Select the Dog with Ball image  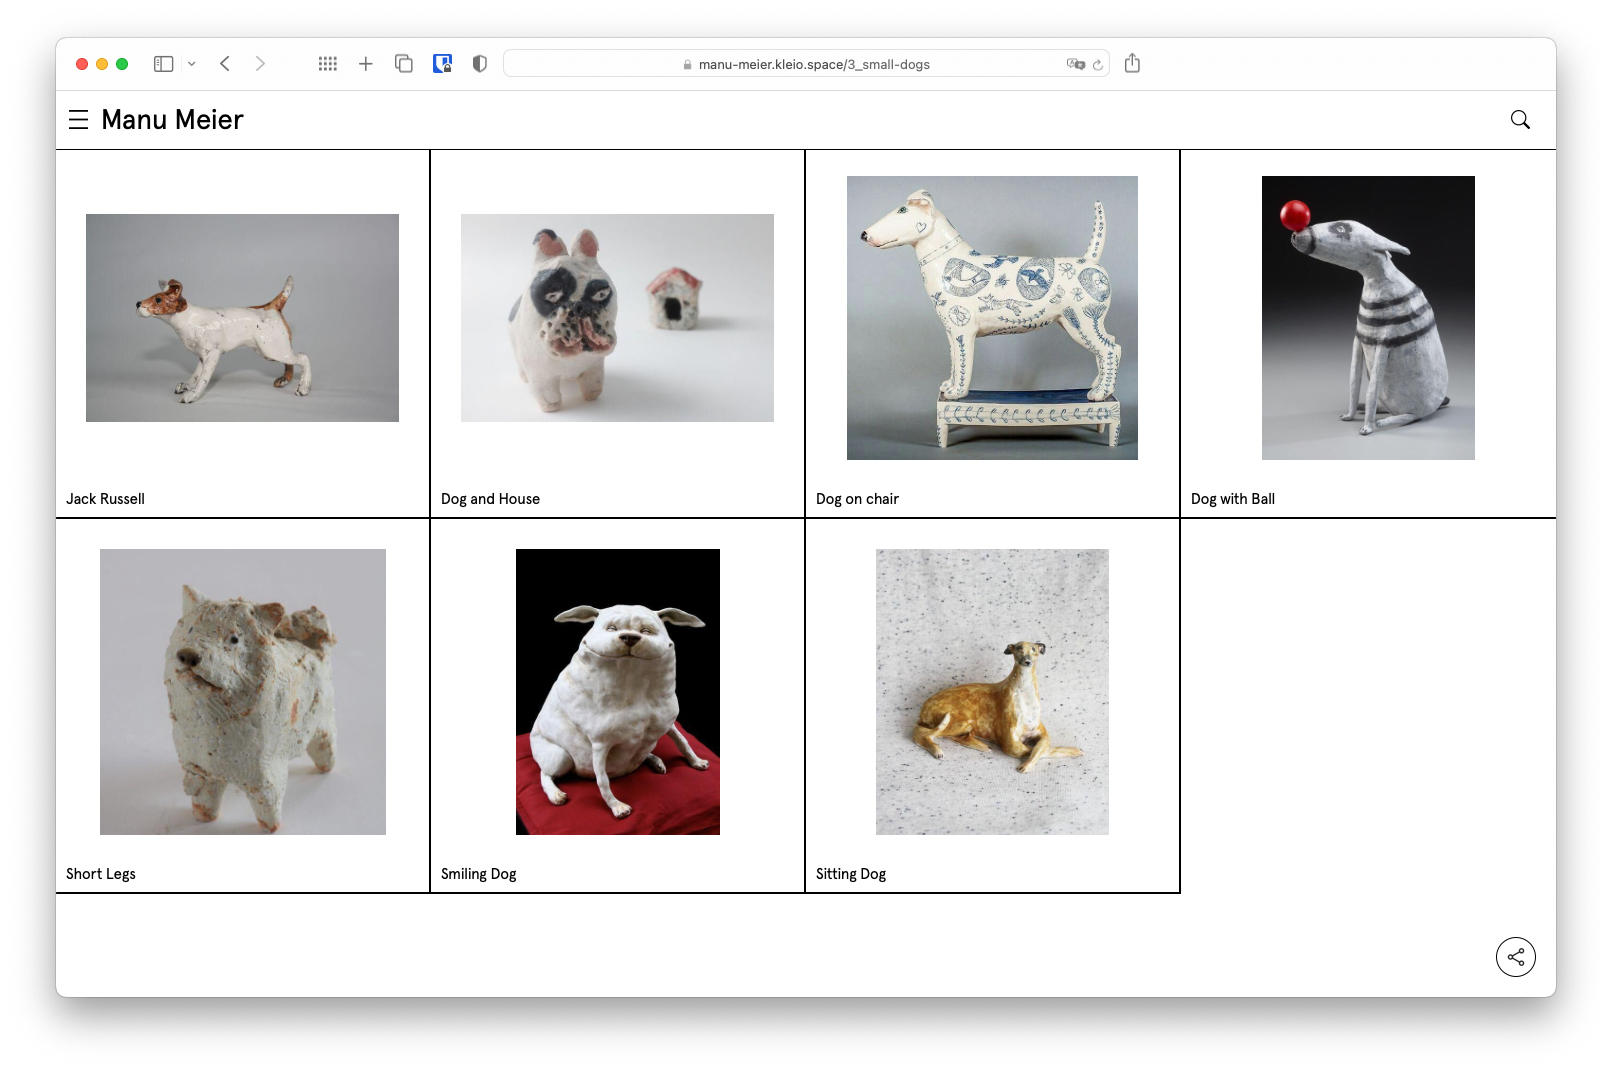click(x=1367, y=318)
